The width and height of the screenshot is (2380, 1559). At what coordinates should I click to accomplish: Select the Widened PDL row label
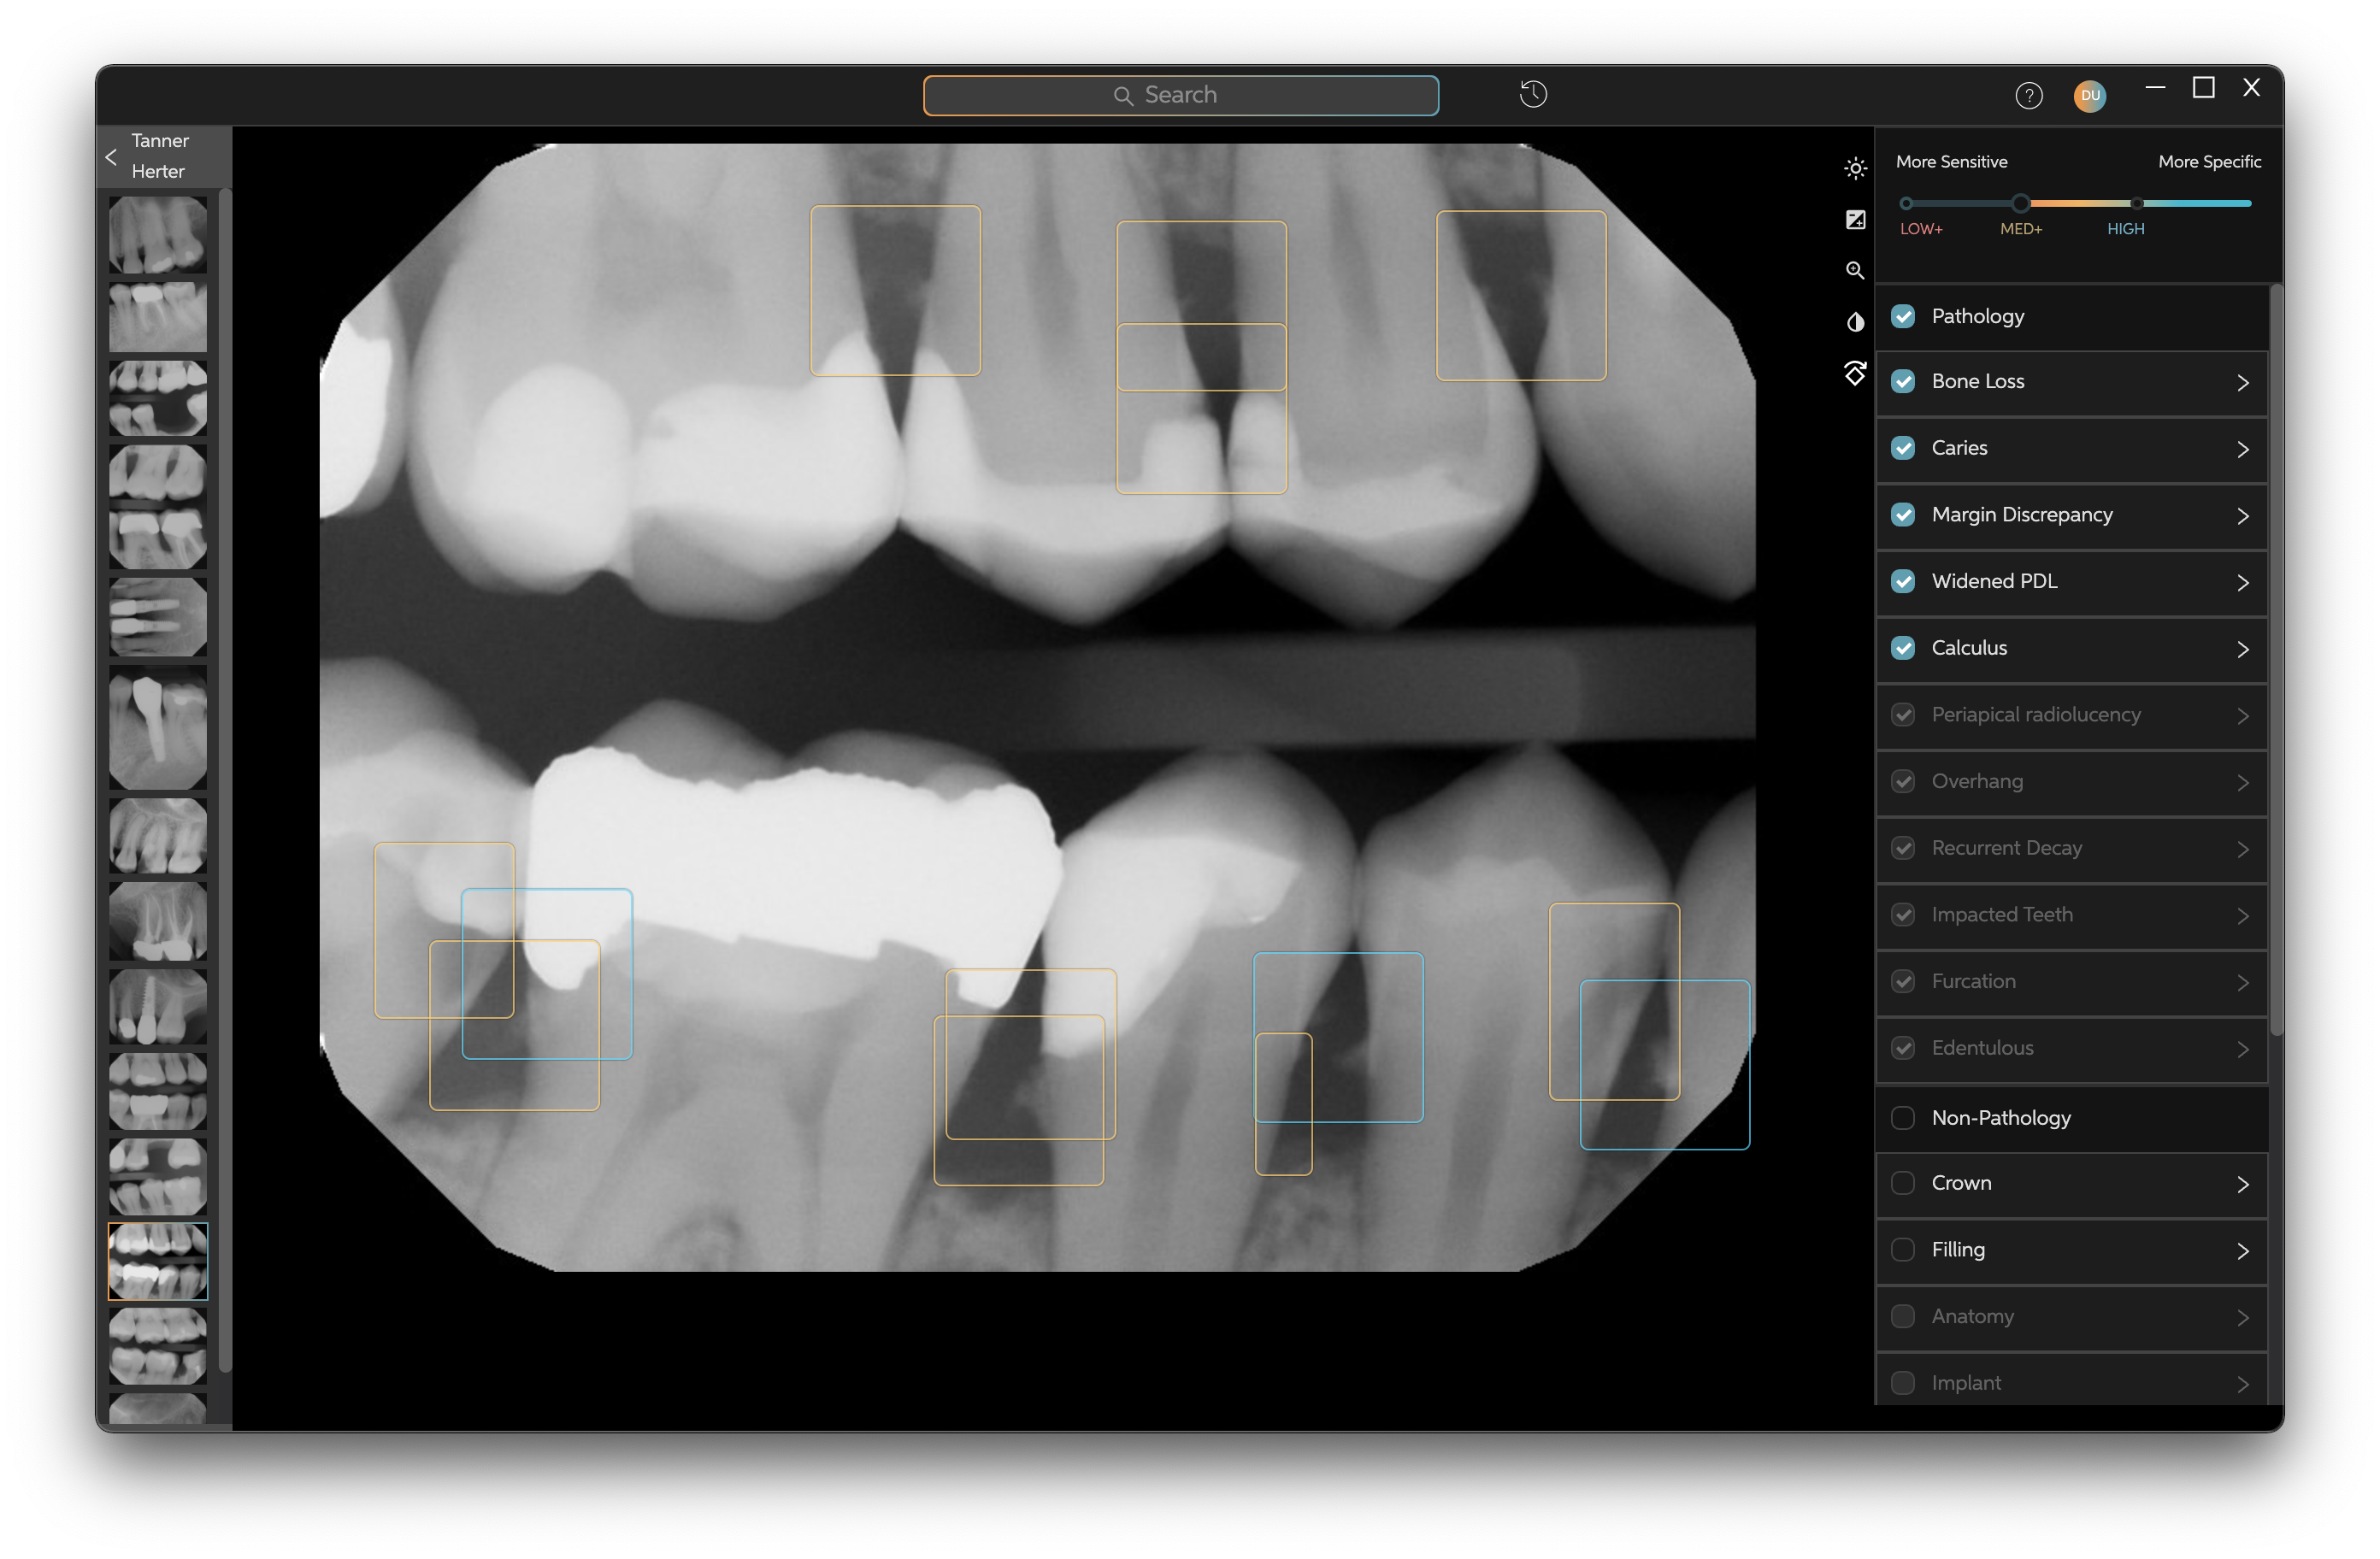point(1993,581)
